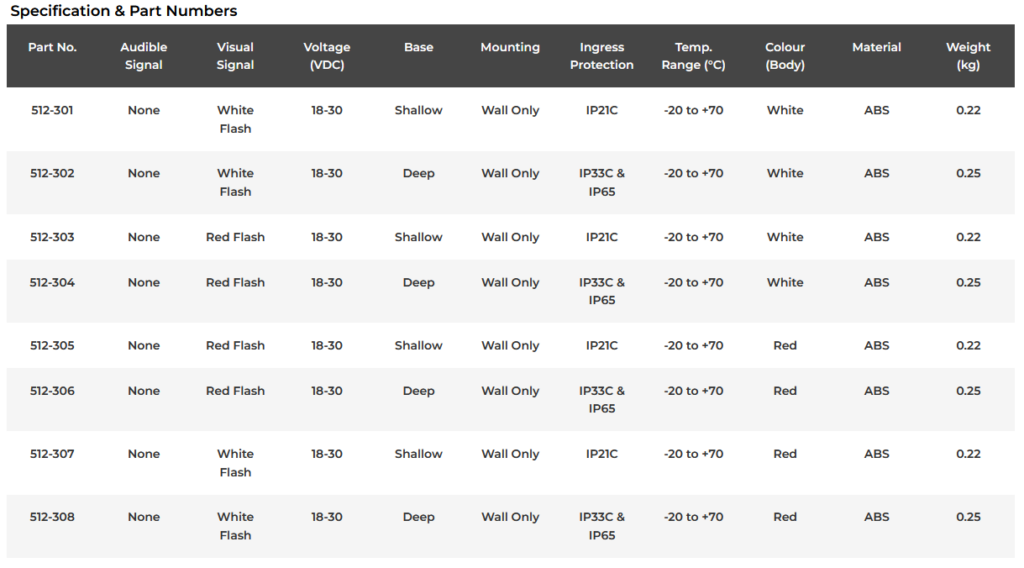Image resolution: width=1024 pixels, height=568 pixels.
Task: Pick part number 512-307
Action: 52,454
